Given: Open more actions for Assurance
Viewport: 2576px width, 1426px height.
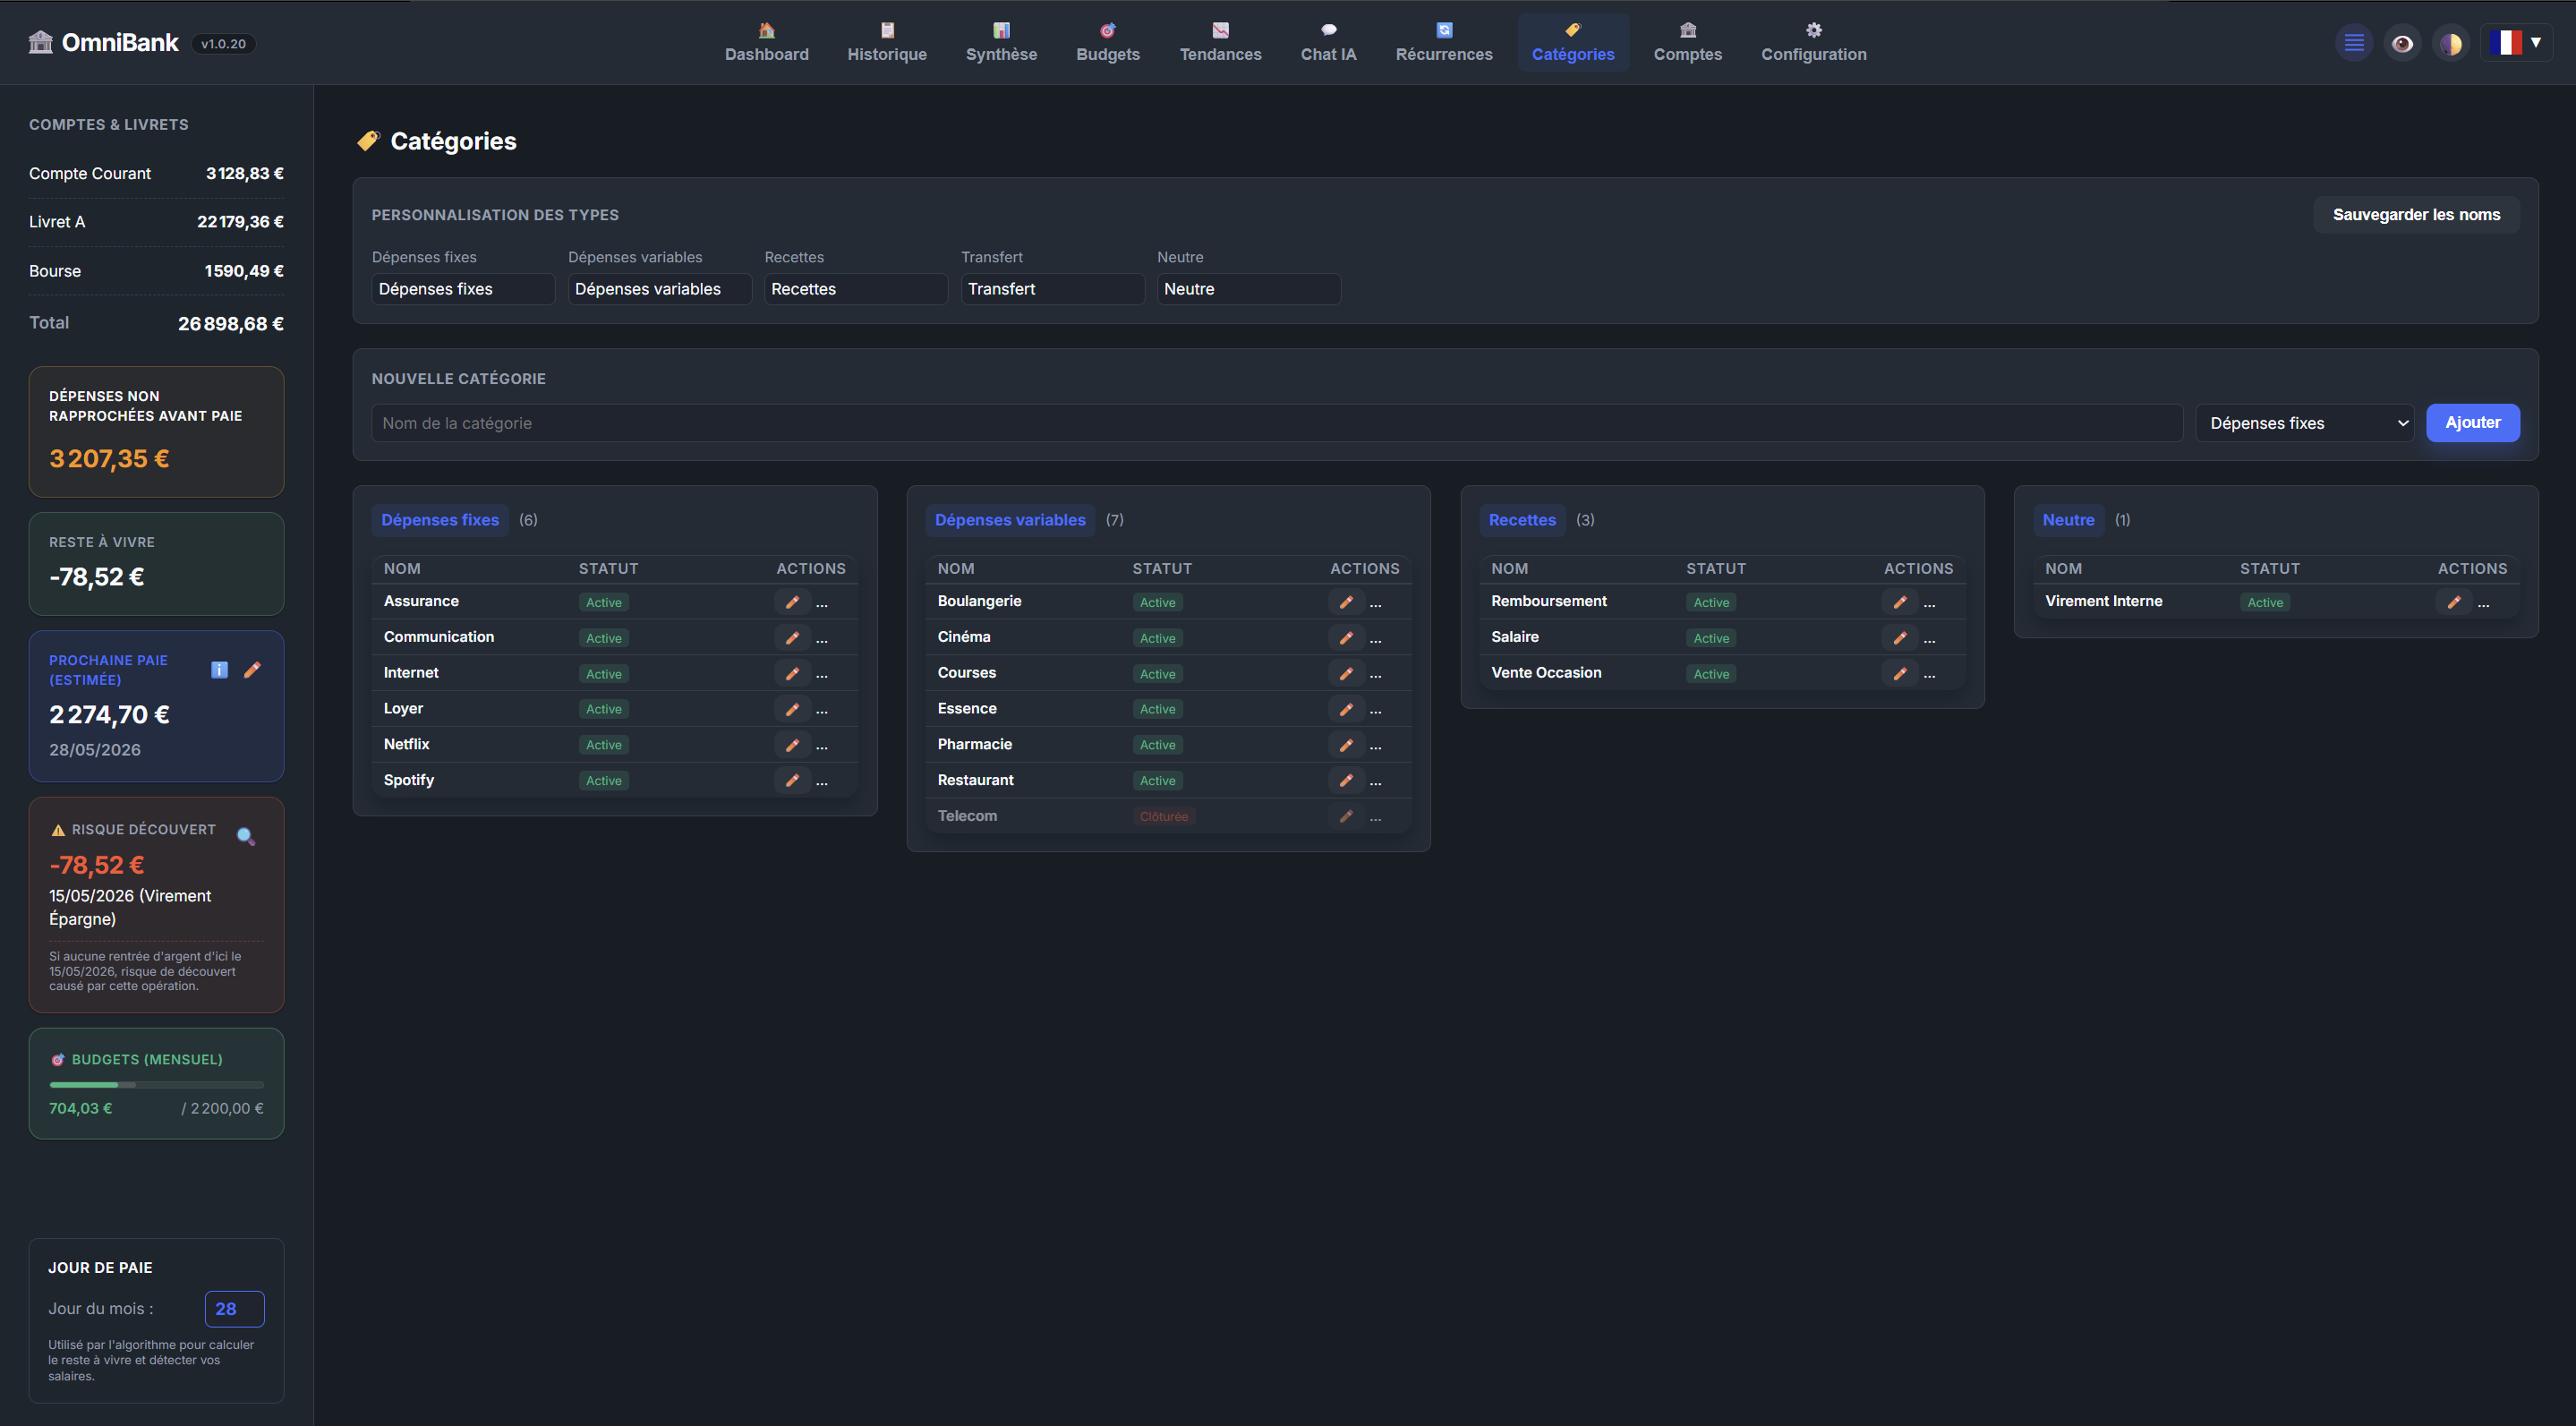Looking at the screenshot, I should click(822, 603).
